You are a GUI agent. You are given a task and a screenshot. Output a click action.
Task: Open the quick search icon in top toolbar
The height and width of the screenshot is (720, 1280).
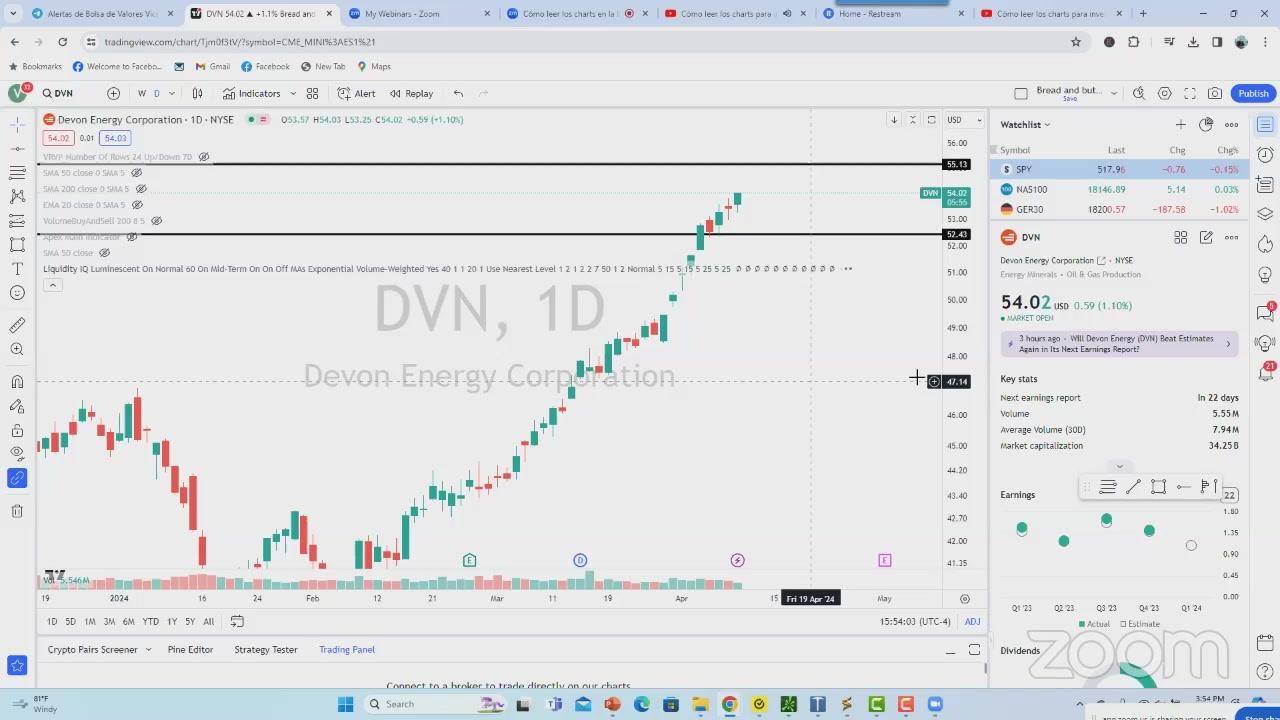(x=1139, y=93)
